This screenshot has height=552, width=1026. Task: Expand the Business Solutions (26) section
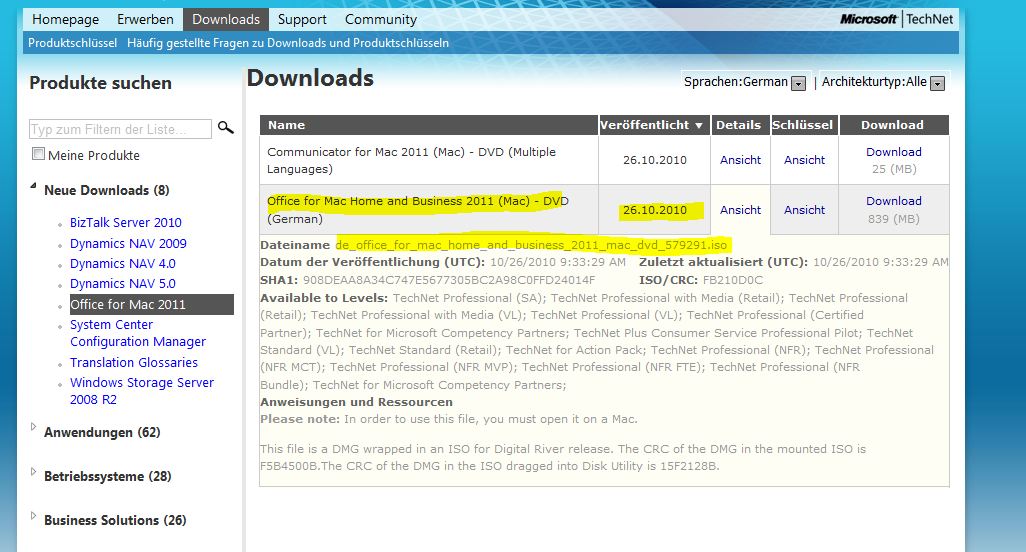pyautogui.click(x=33, y=515)
